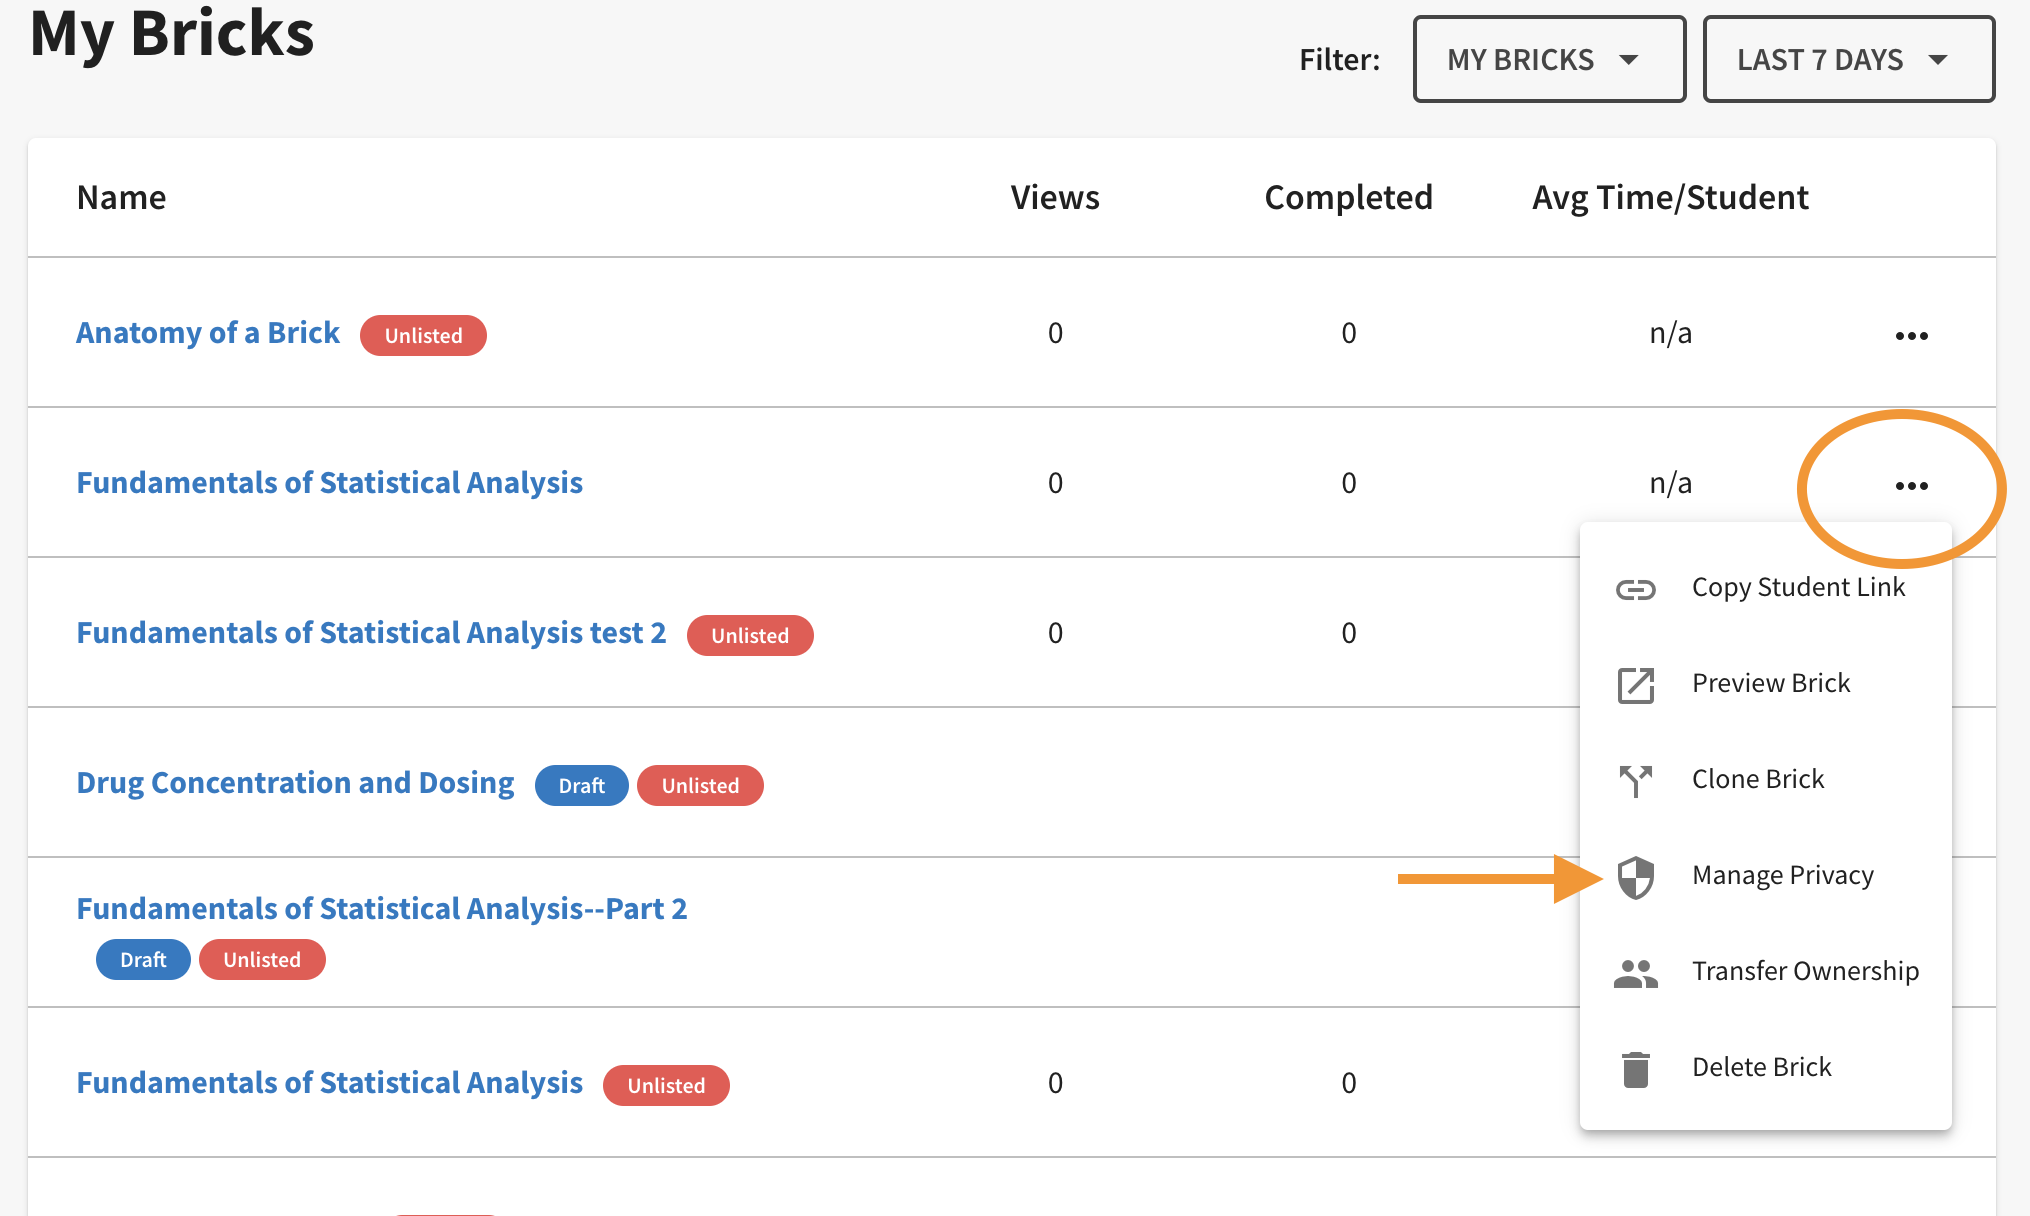Click the My Bricks page heading
The width and height of the screenshot is (2030, 1216).
click(172, 33)
